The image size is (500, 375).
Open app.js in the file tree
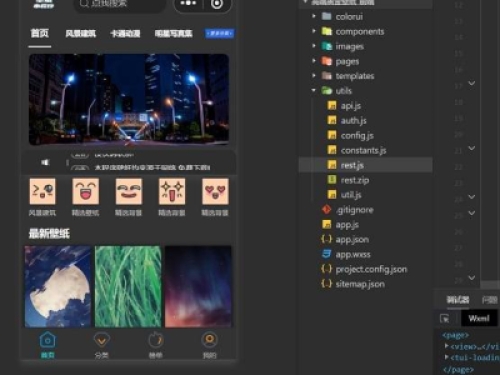coord(347,225)
